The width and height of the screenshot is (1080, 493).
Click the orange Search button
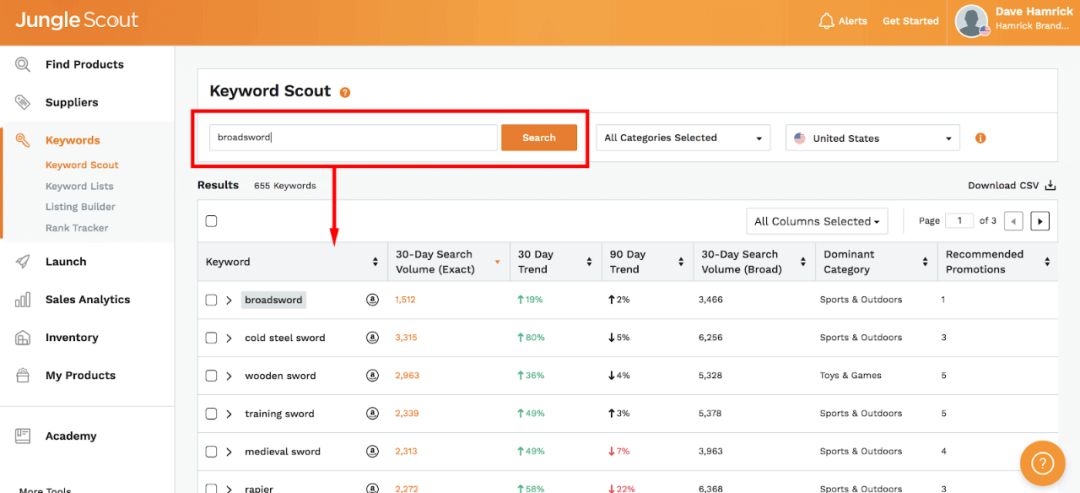pyautogui.click(x=538, y=138)
